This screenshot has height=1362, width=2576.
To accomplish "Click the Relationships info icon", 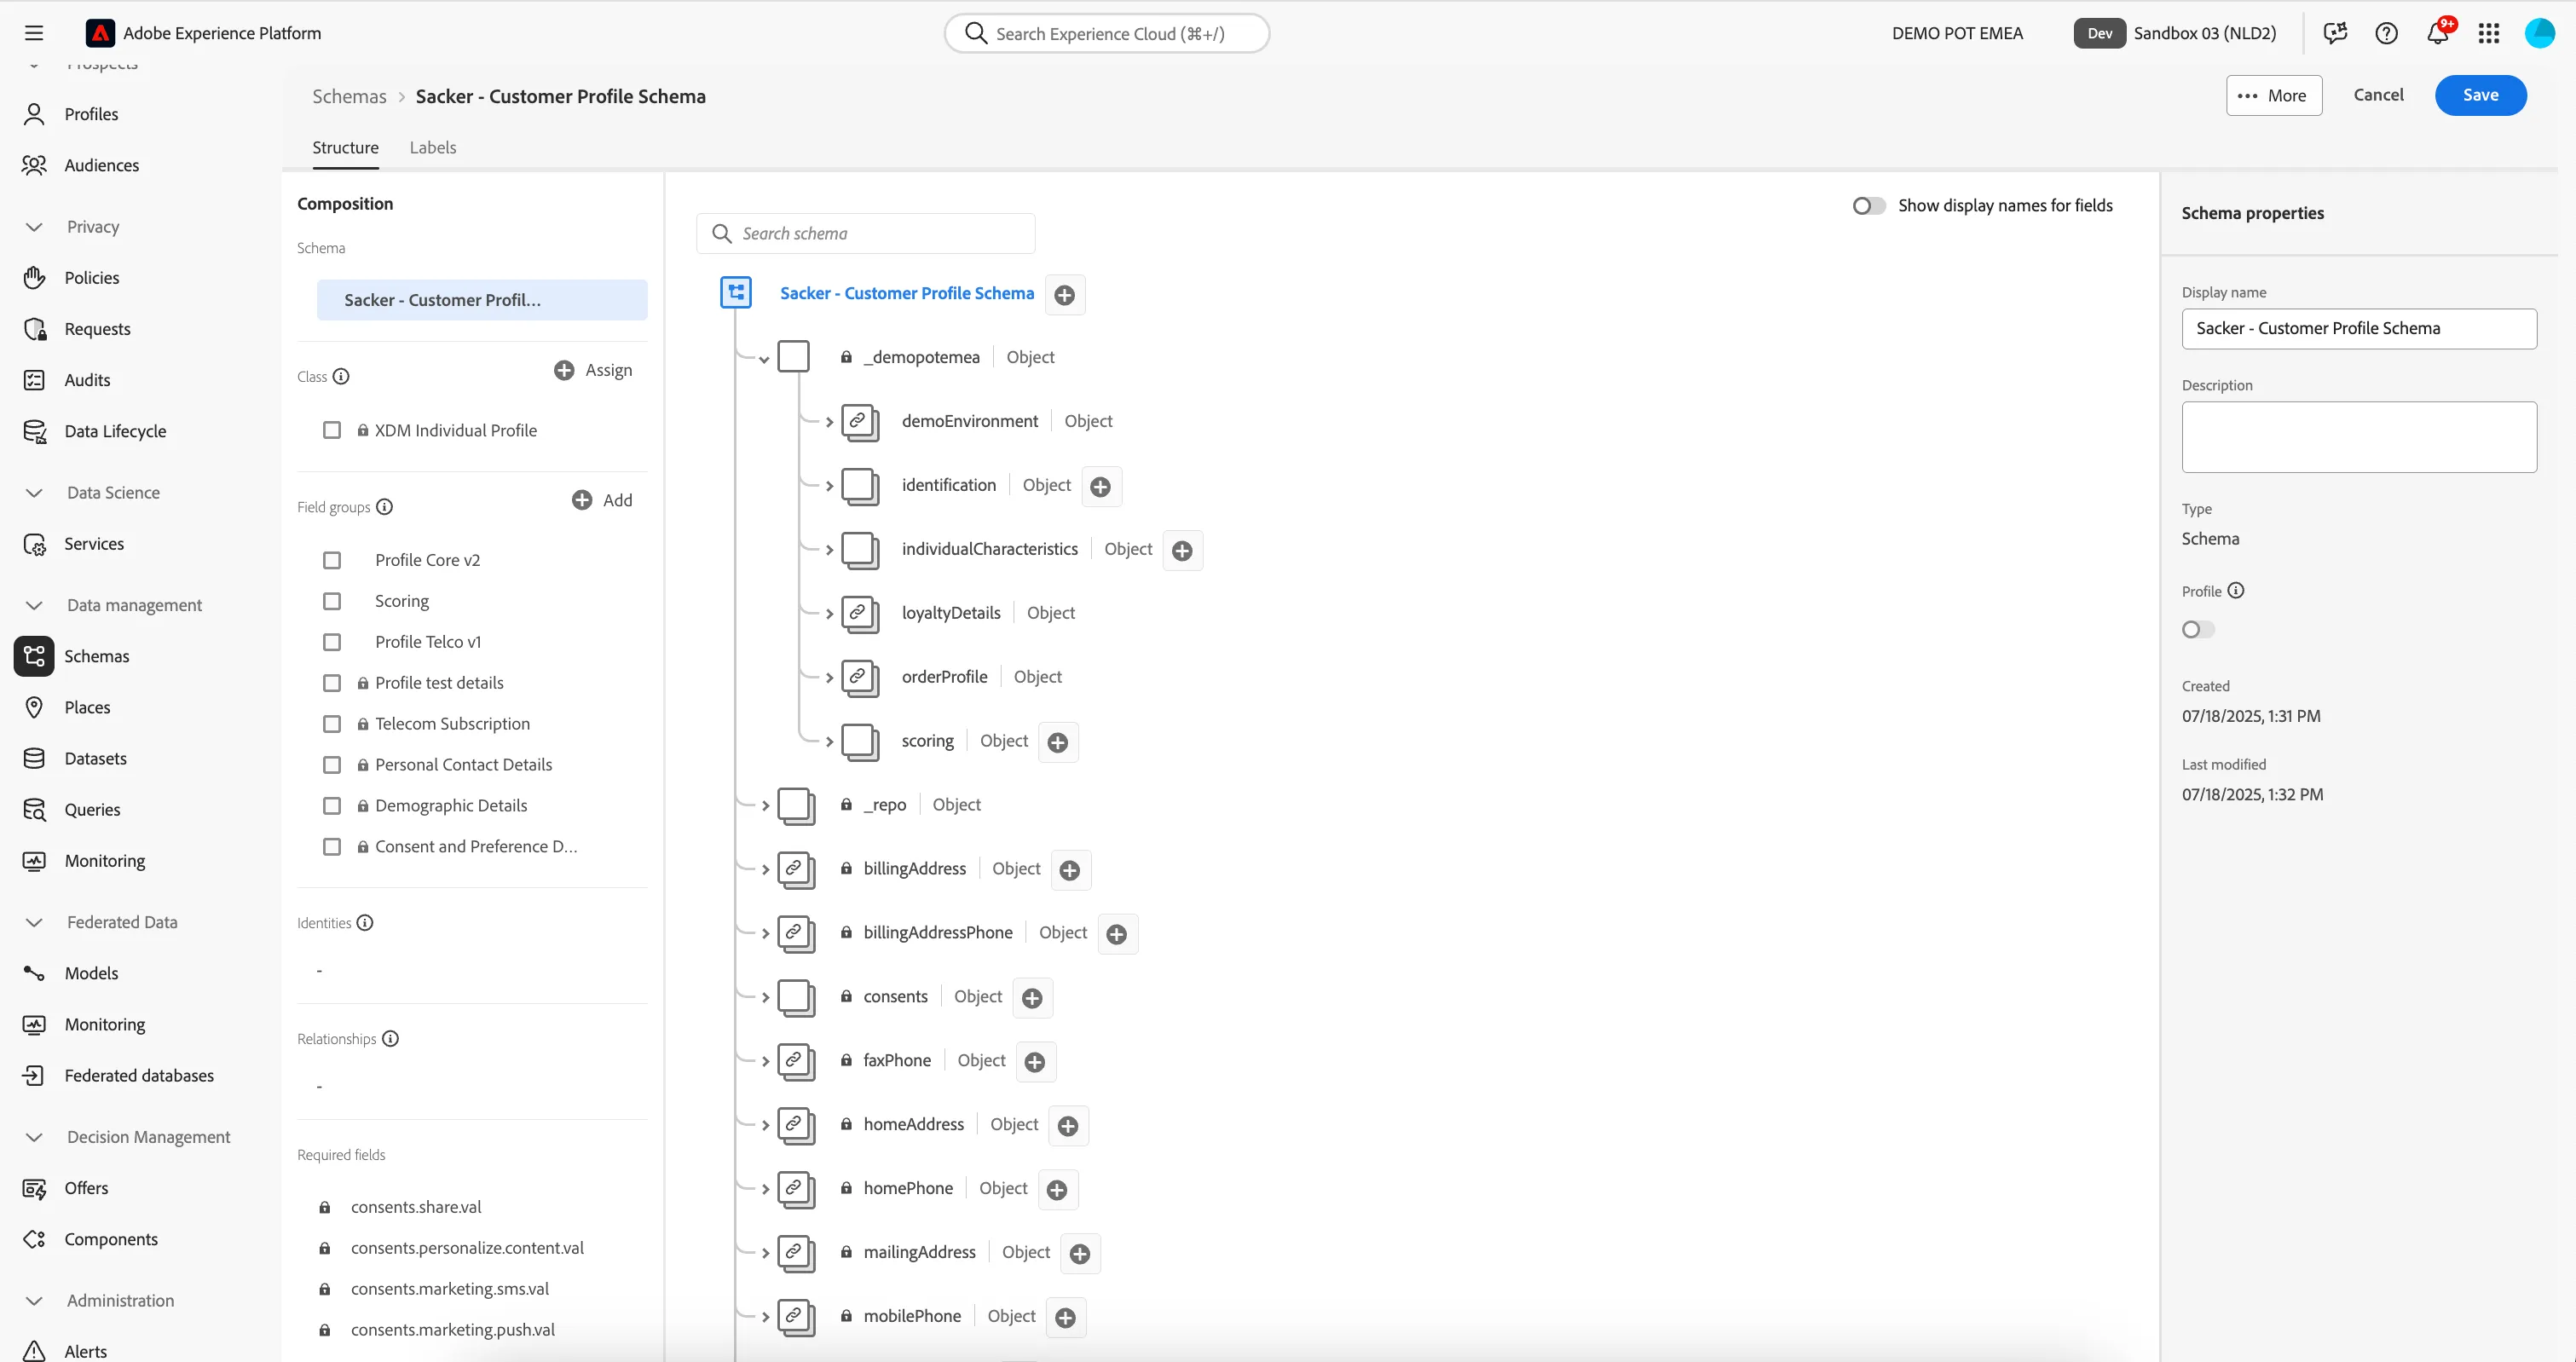I will point(391,1039).
